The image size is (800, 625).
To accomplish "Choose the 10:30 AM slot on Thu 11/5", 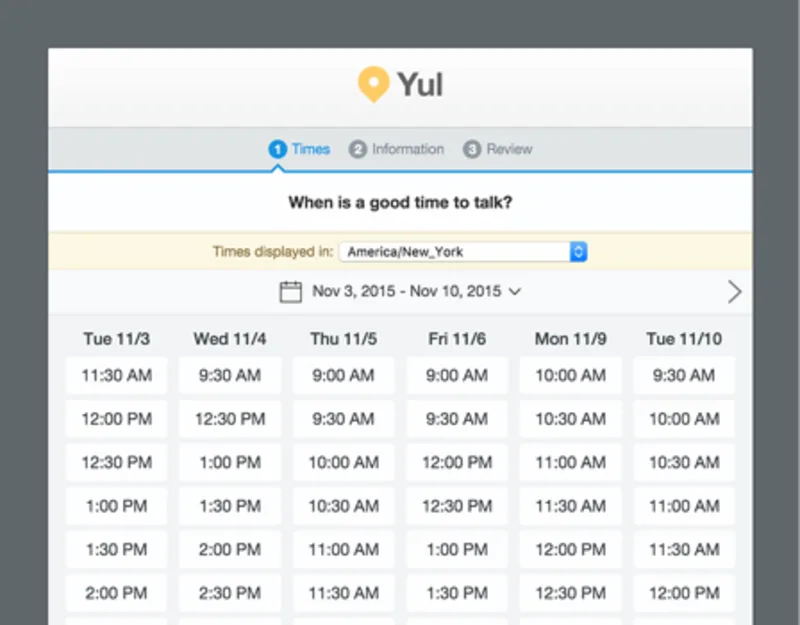I will click(343, 505).
